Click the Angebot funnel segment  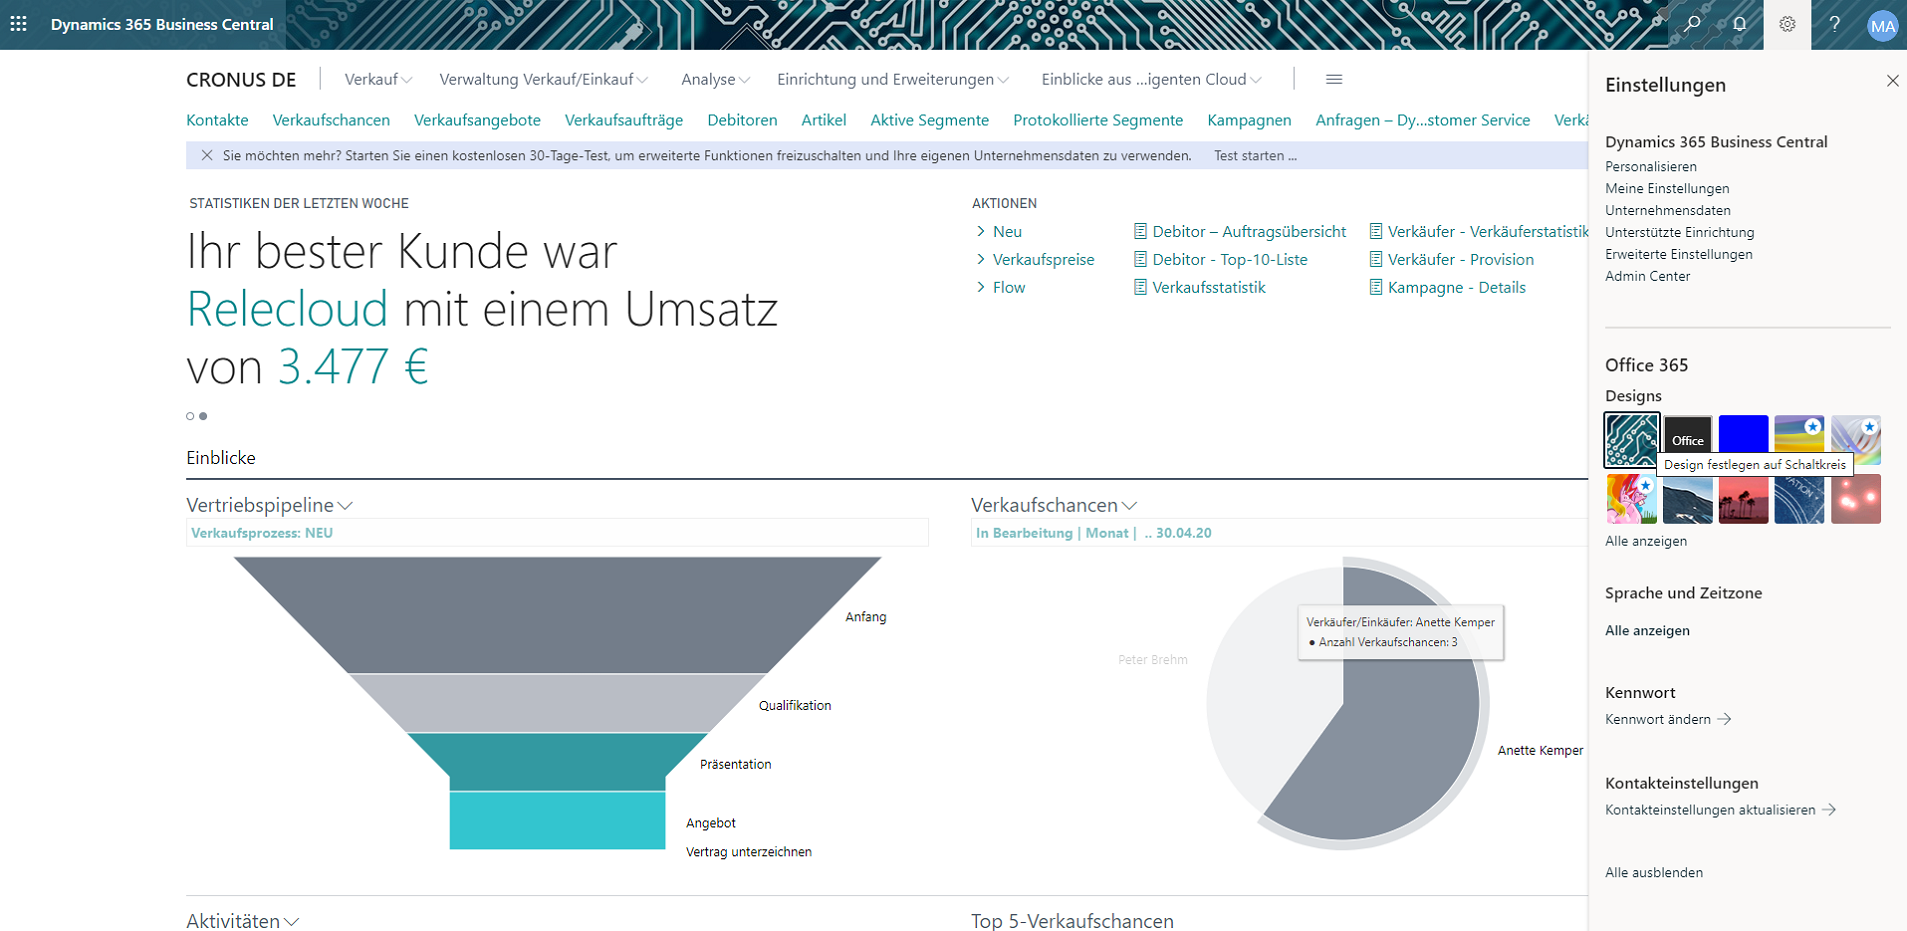click(x=557, y=821)
